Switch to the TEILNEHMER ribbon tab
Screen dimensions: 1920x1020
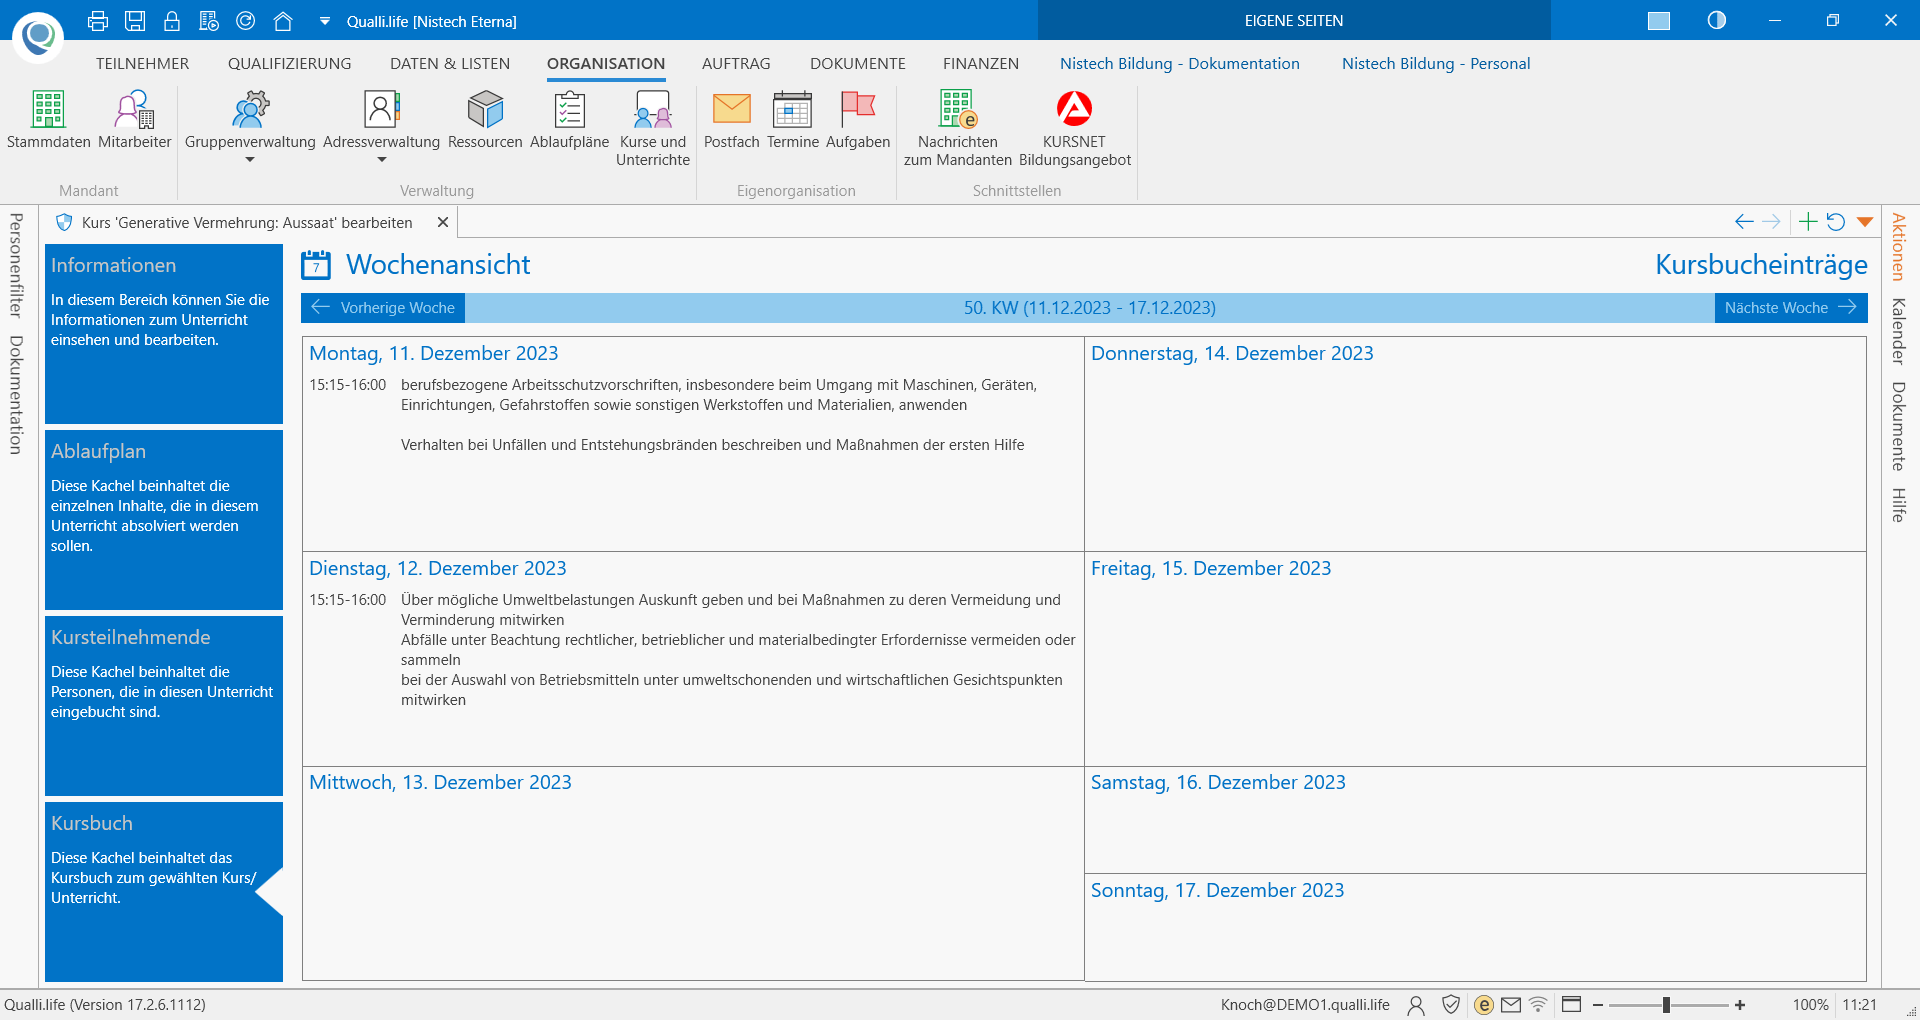click(x=142, y=64)
